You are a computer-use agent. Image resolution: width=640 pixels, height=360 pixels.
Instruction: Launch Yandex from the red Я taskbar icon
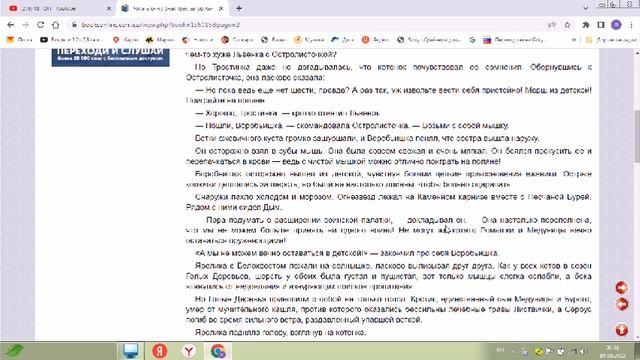click(160, 351)
